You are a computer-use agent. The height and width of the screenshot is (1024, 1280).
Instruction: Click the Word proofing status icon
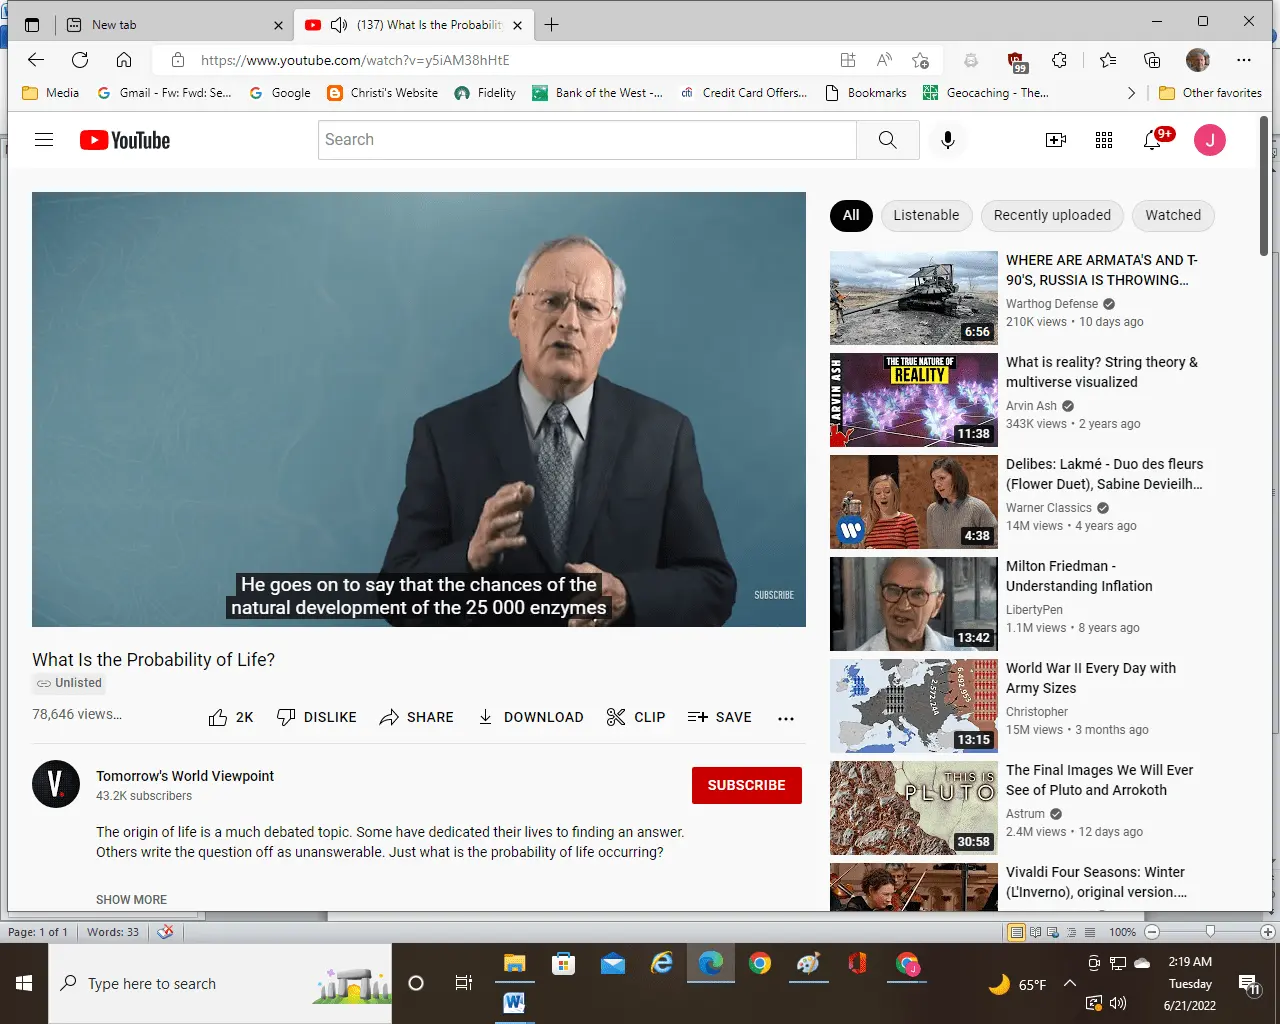click(x=165, y=932)
